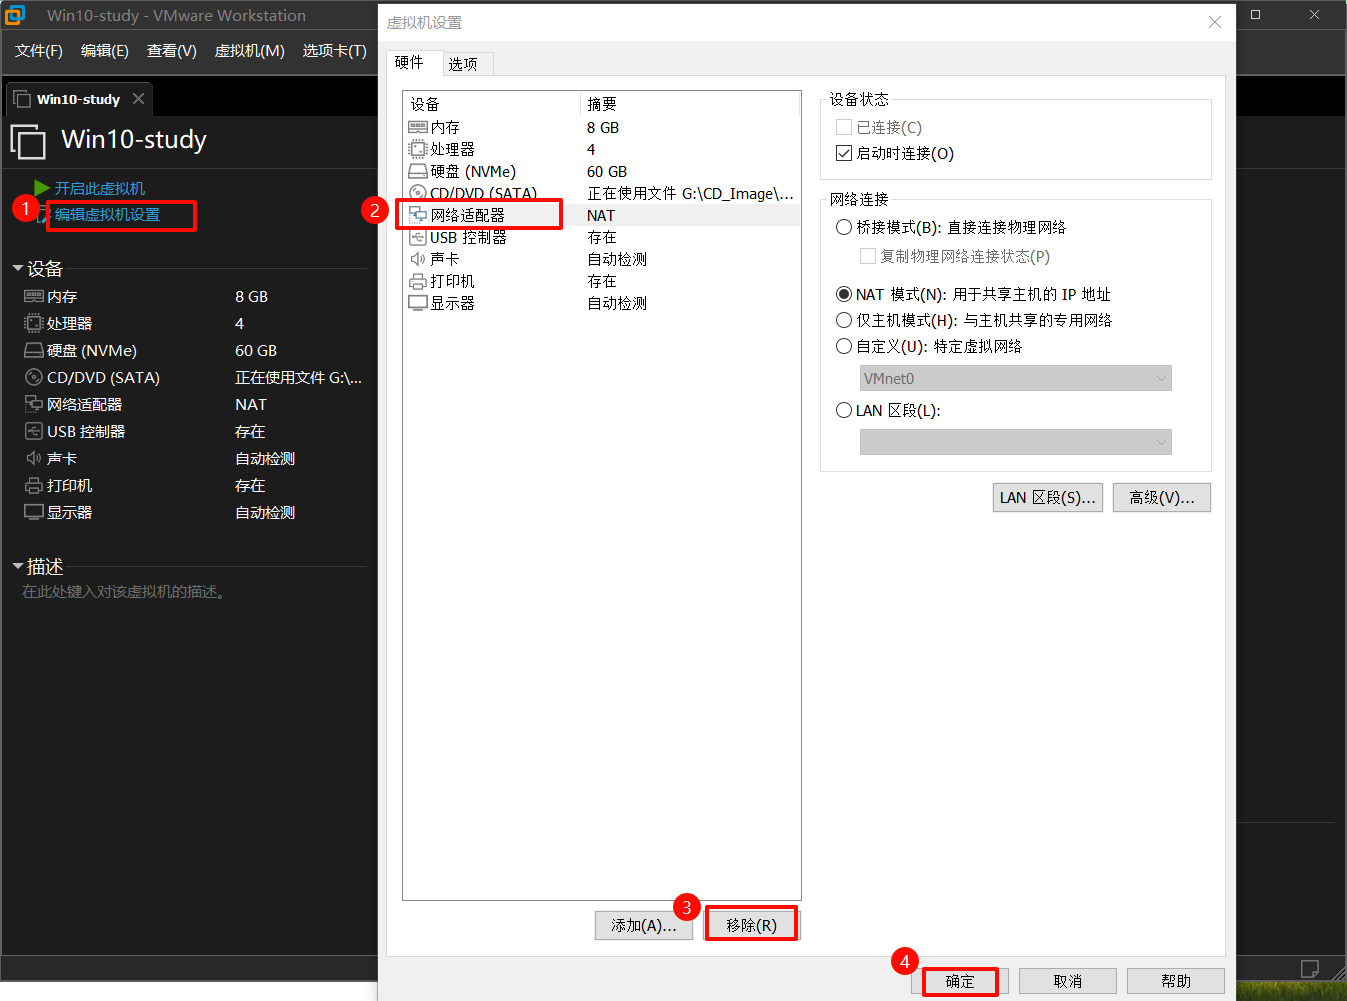Select bridged mode radio button
Viewport: 1347px width, 1001px height.
coord(844,227)
